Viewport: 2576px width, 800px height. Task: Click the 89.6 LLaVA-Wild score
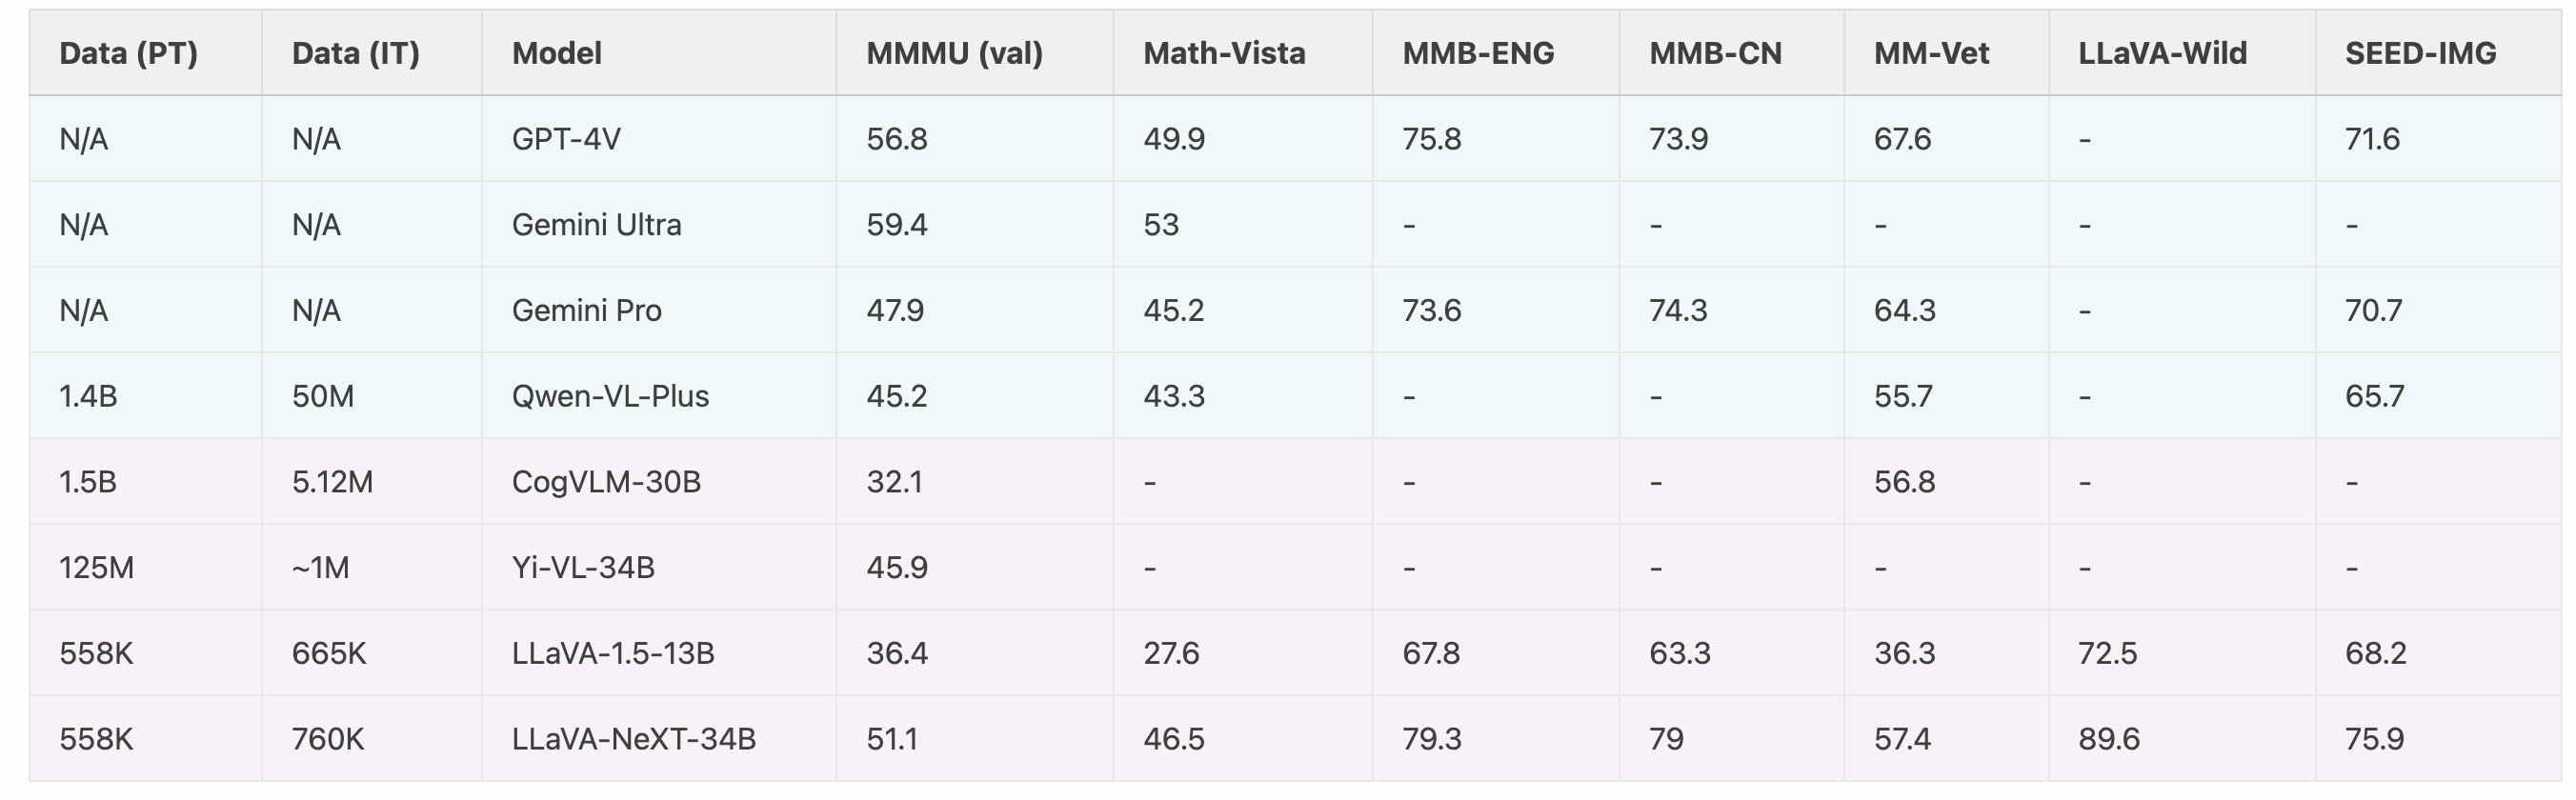pyautogui.click(x=2108, y=740)
